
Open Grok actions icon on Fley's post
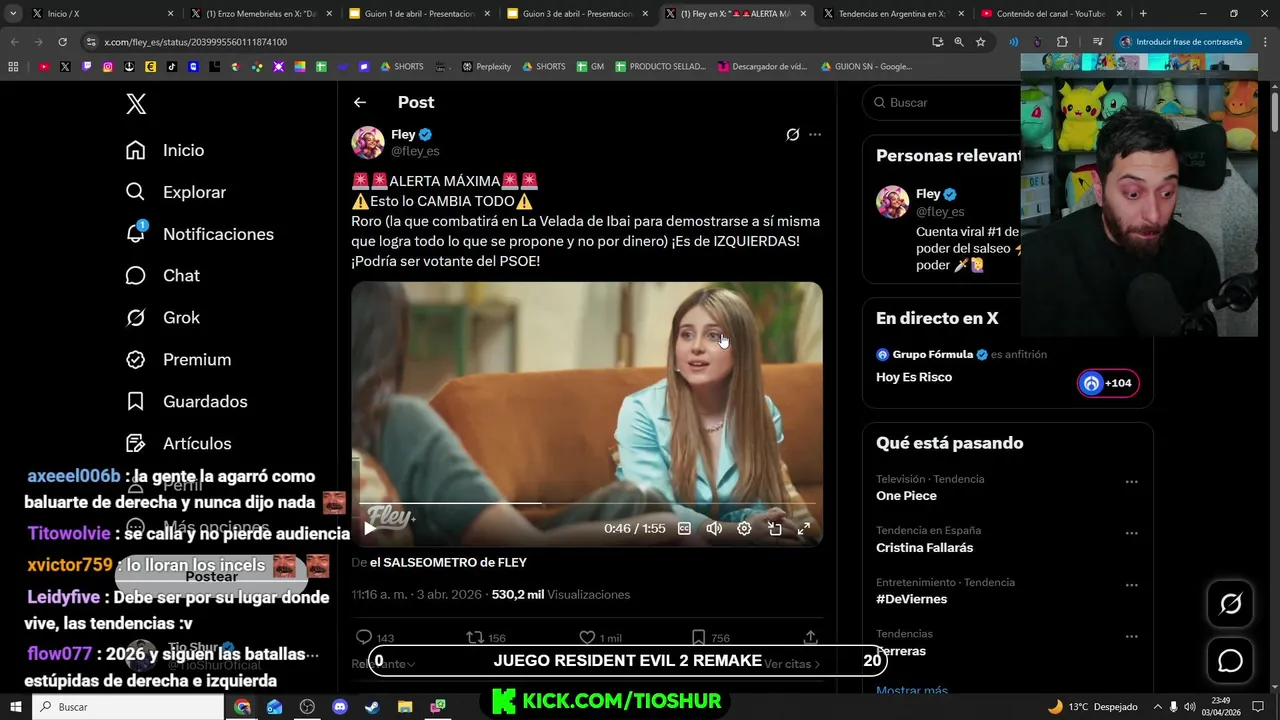tap(792, 134)
